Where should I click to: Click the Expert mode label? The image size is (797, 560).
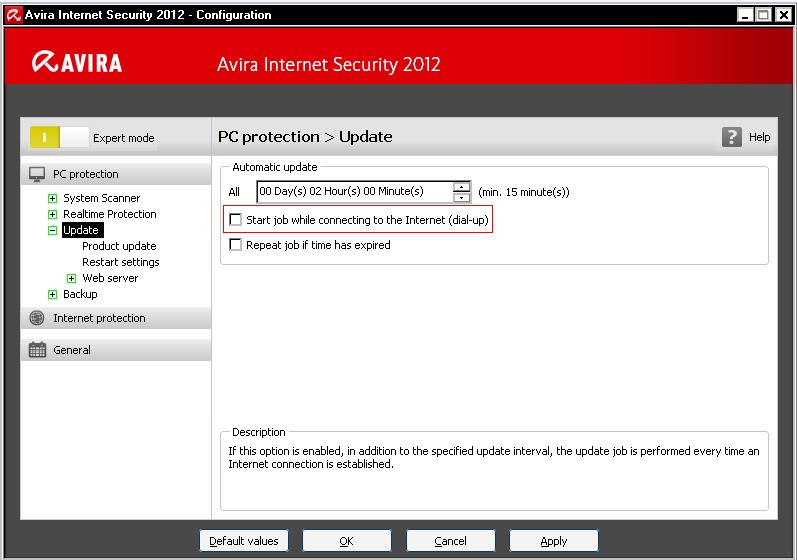click(x=124, y=138)
